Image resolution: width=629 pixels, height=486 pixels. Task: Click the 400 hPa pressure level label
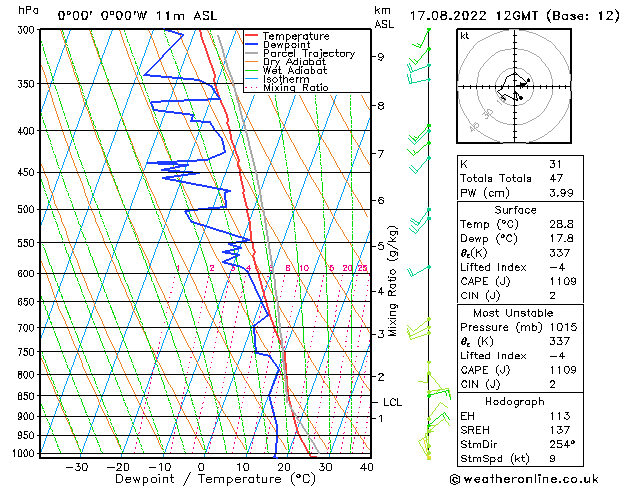point(28,131)
